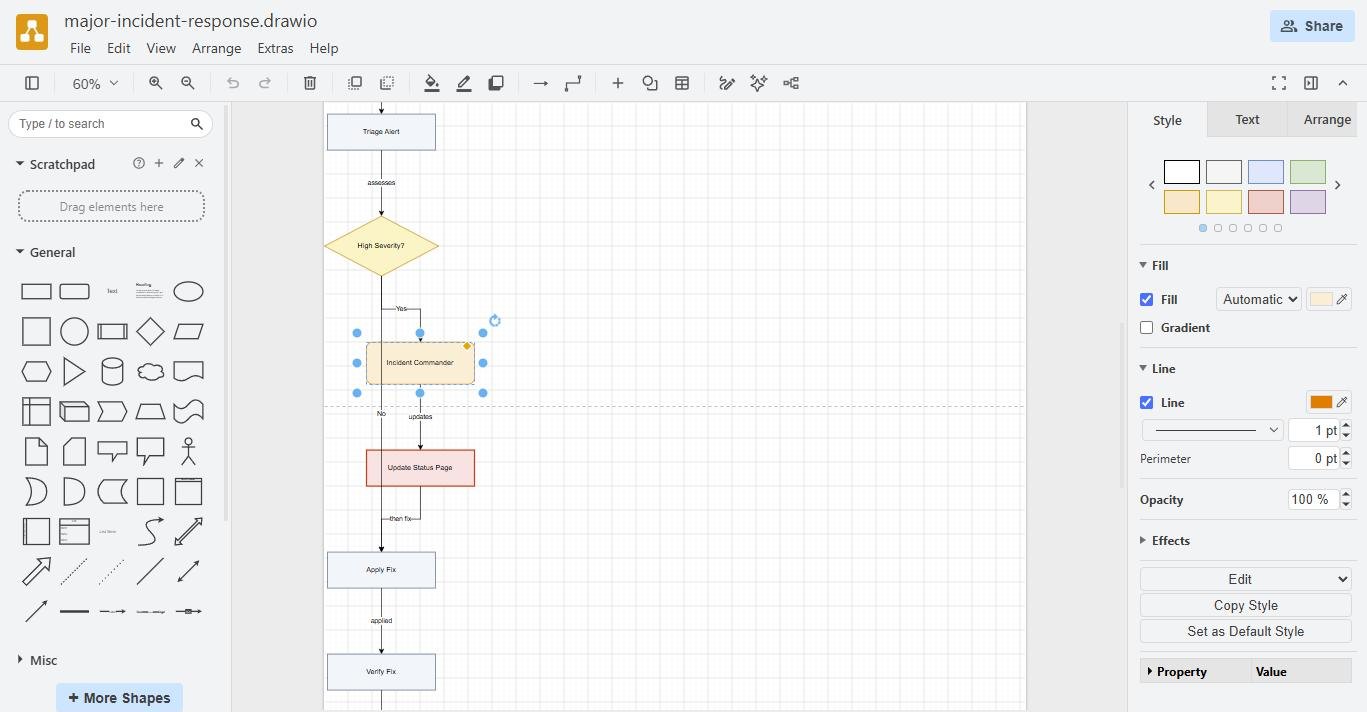The image size is (1367, 712).
Task: Open the Arrange menu
Action: click(x=216, y=48)
